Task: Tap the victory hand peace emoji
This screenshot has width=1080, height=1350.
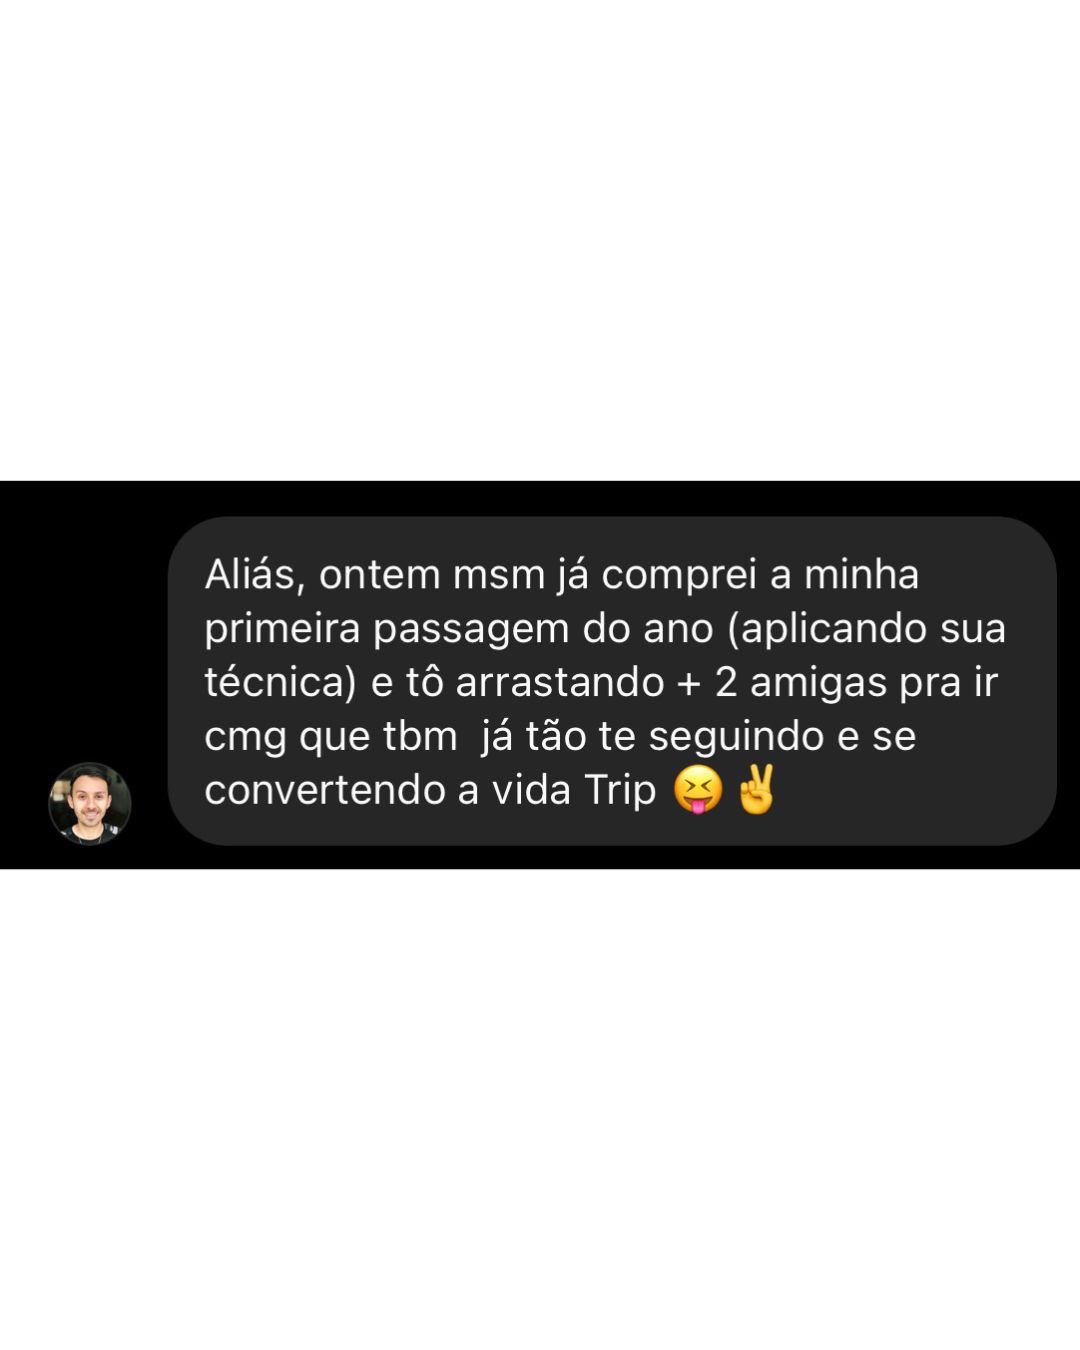Action: [756, 790]
